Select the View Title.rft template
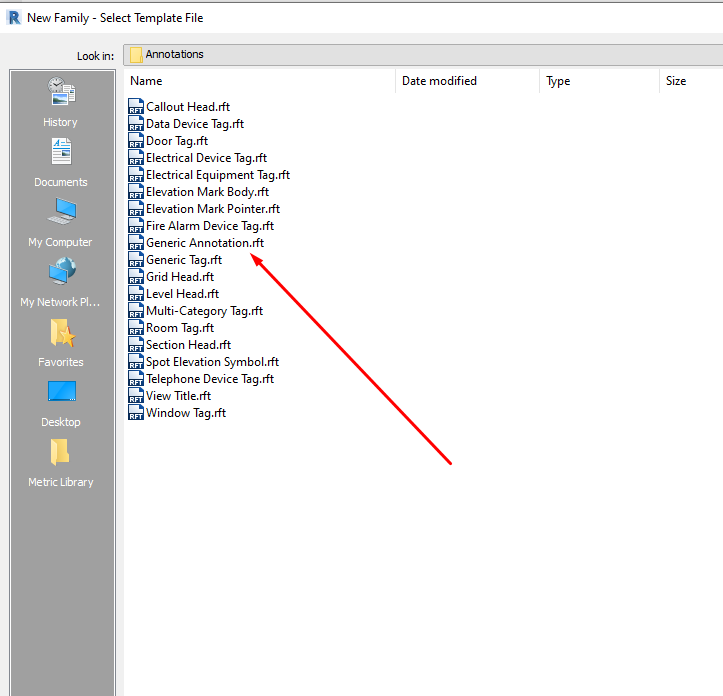The height and width of the screenshot is (696, 723). 178,396
